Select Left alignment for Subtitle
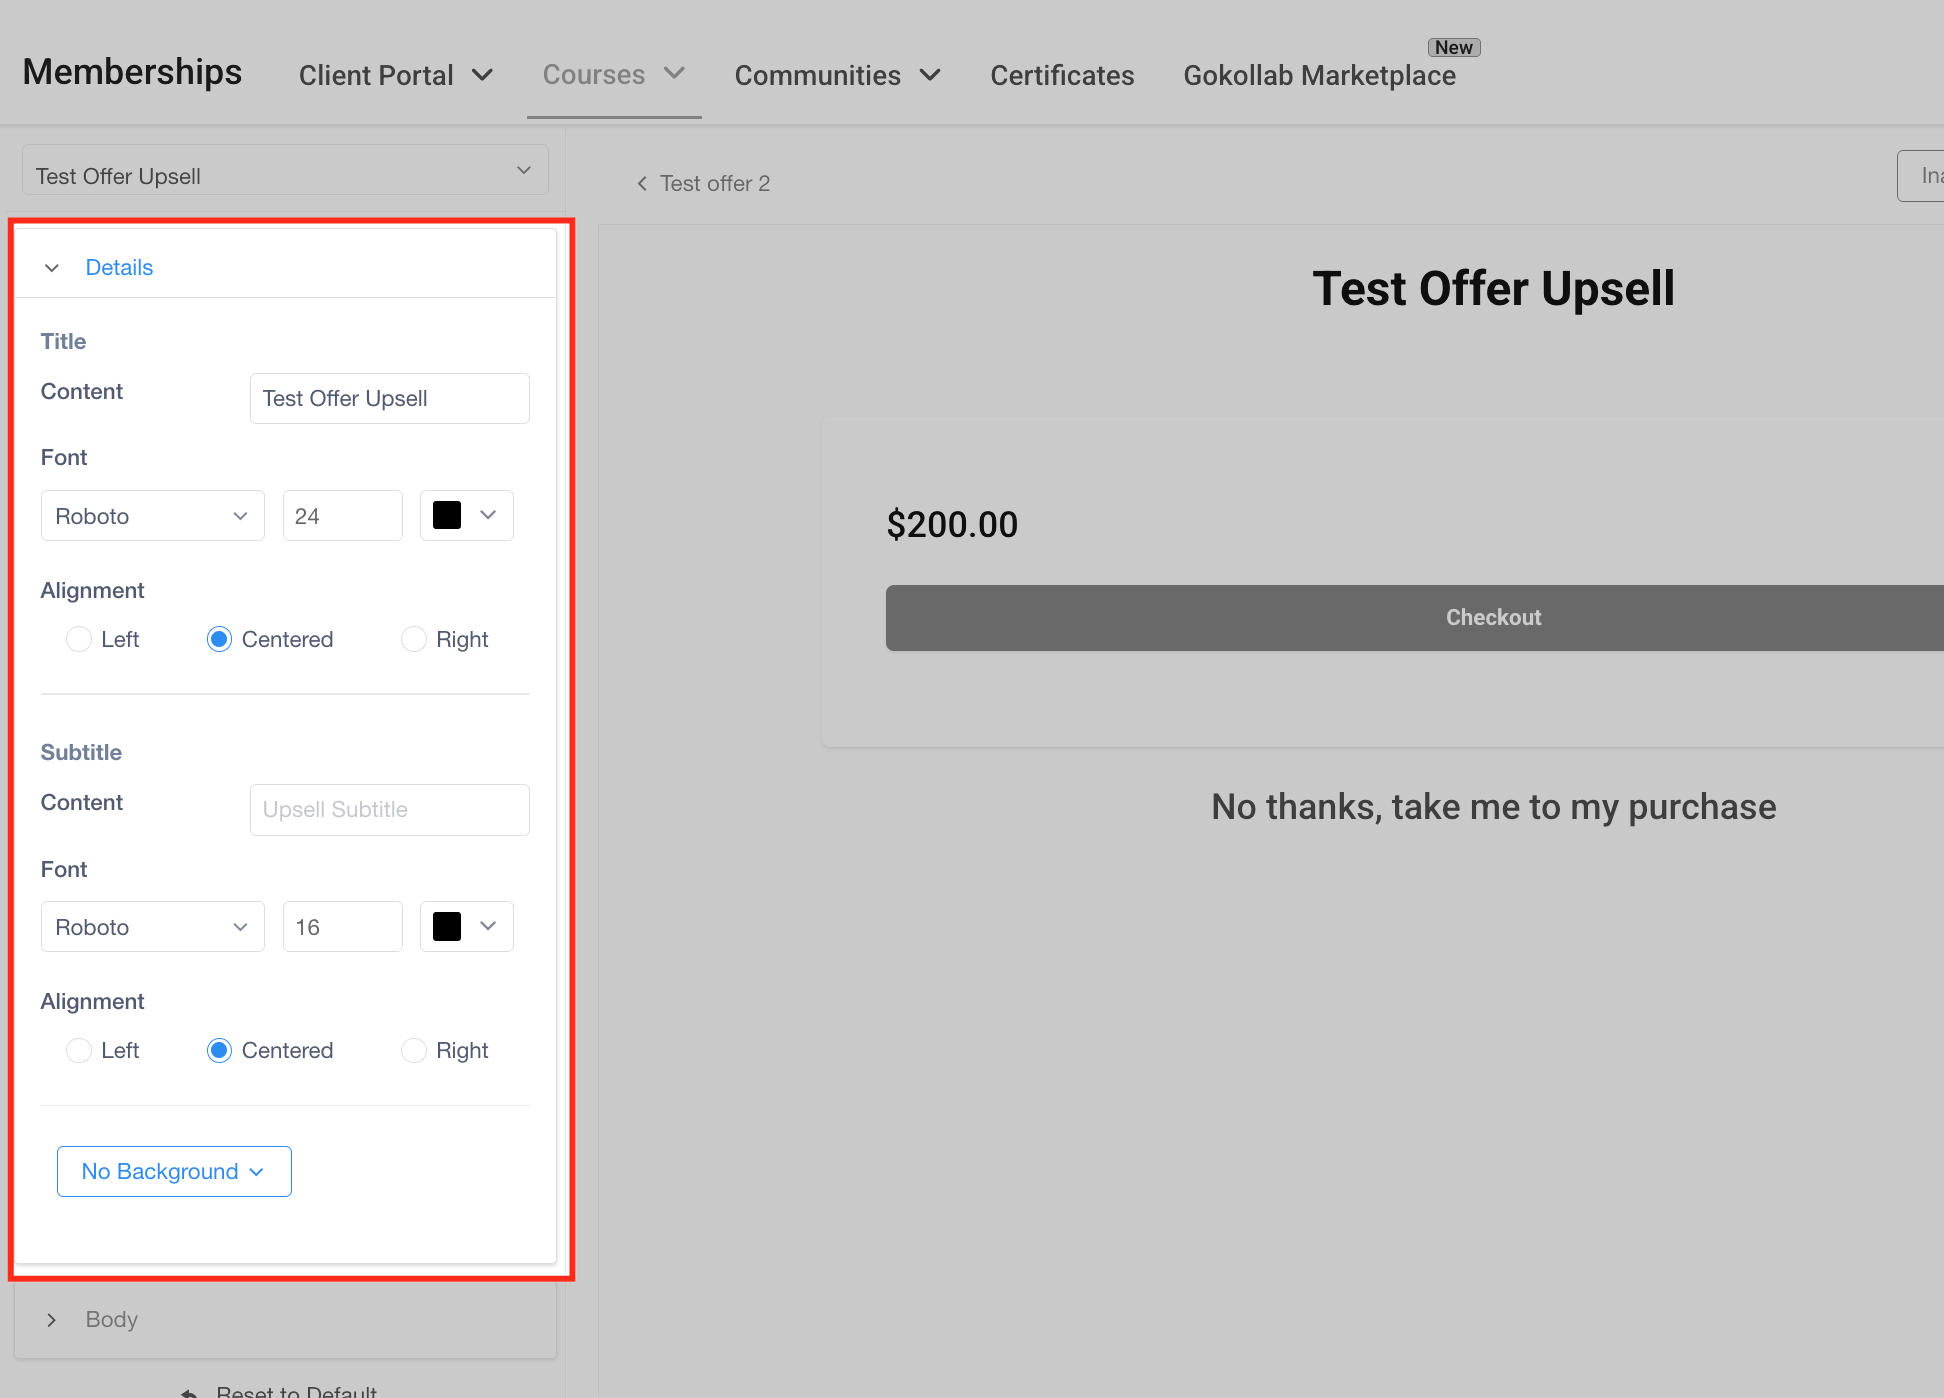The height and width of the screenshot is (1398, 1944). (x=79, y=1050)
